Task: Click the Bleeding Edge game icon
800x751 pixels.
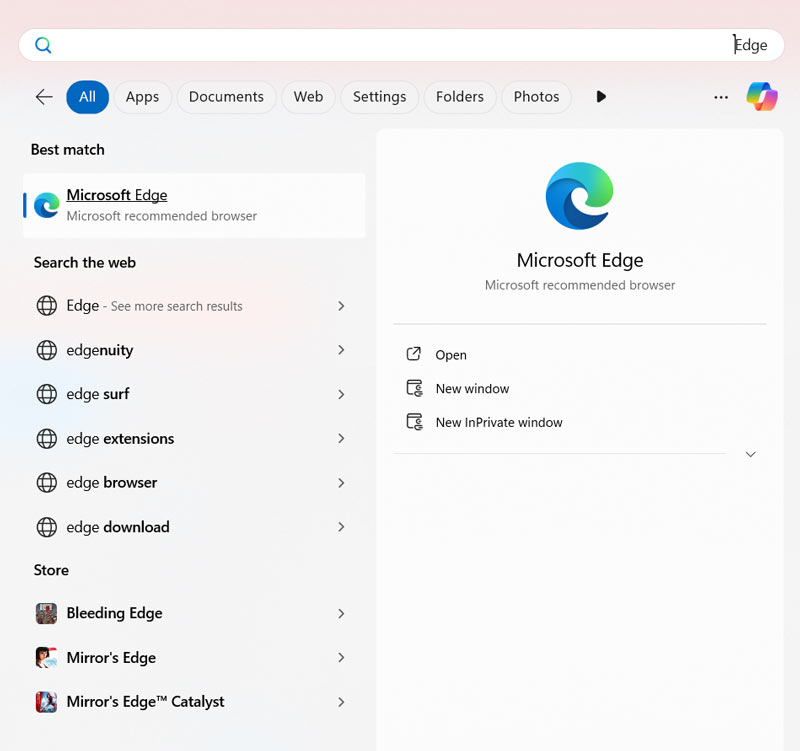Action: point(46,613)
